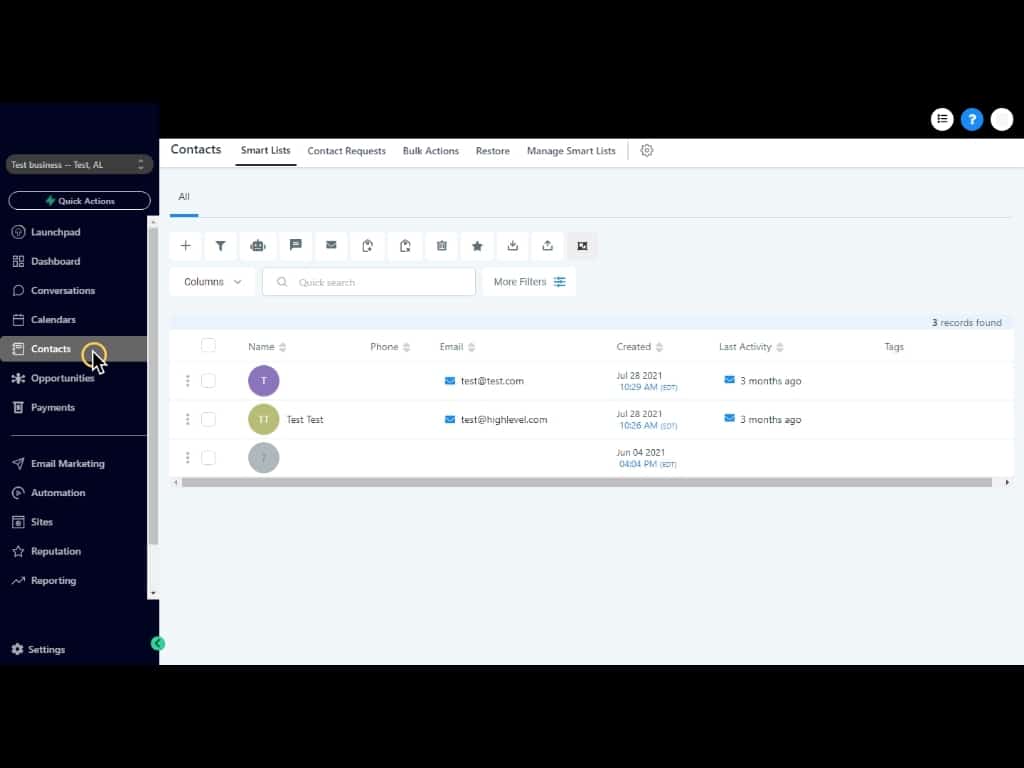Open the contacts gear settings icon
This screenshot has width=1024, height=768.
(647, 151)
